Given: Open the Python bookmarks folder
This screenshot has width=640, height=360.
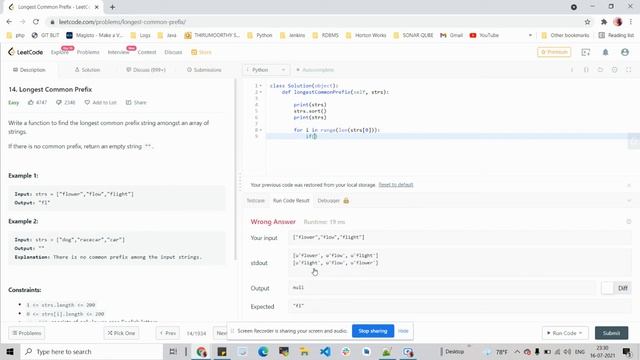Looking at the screenshot, I should [x=260, y=36].
